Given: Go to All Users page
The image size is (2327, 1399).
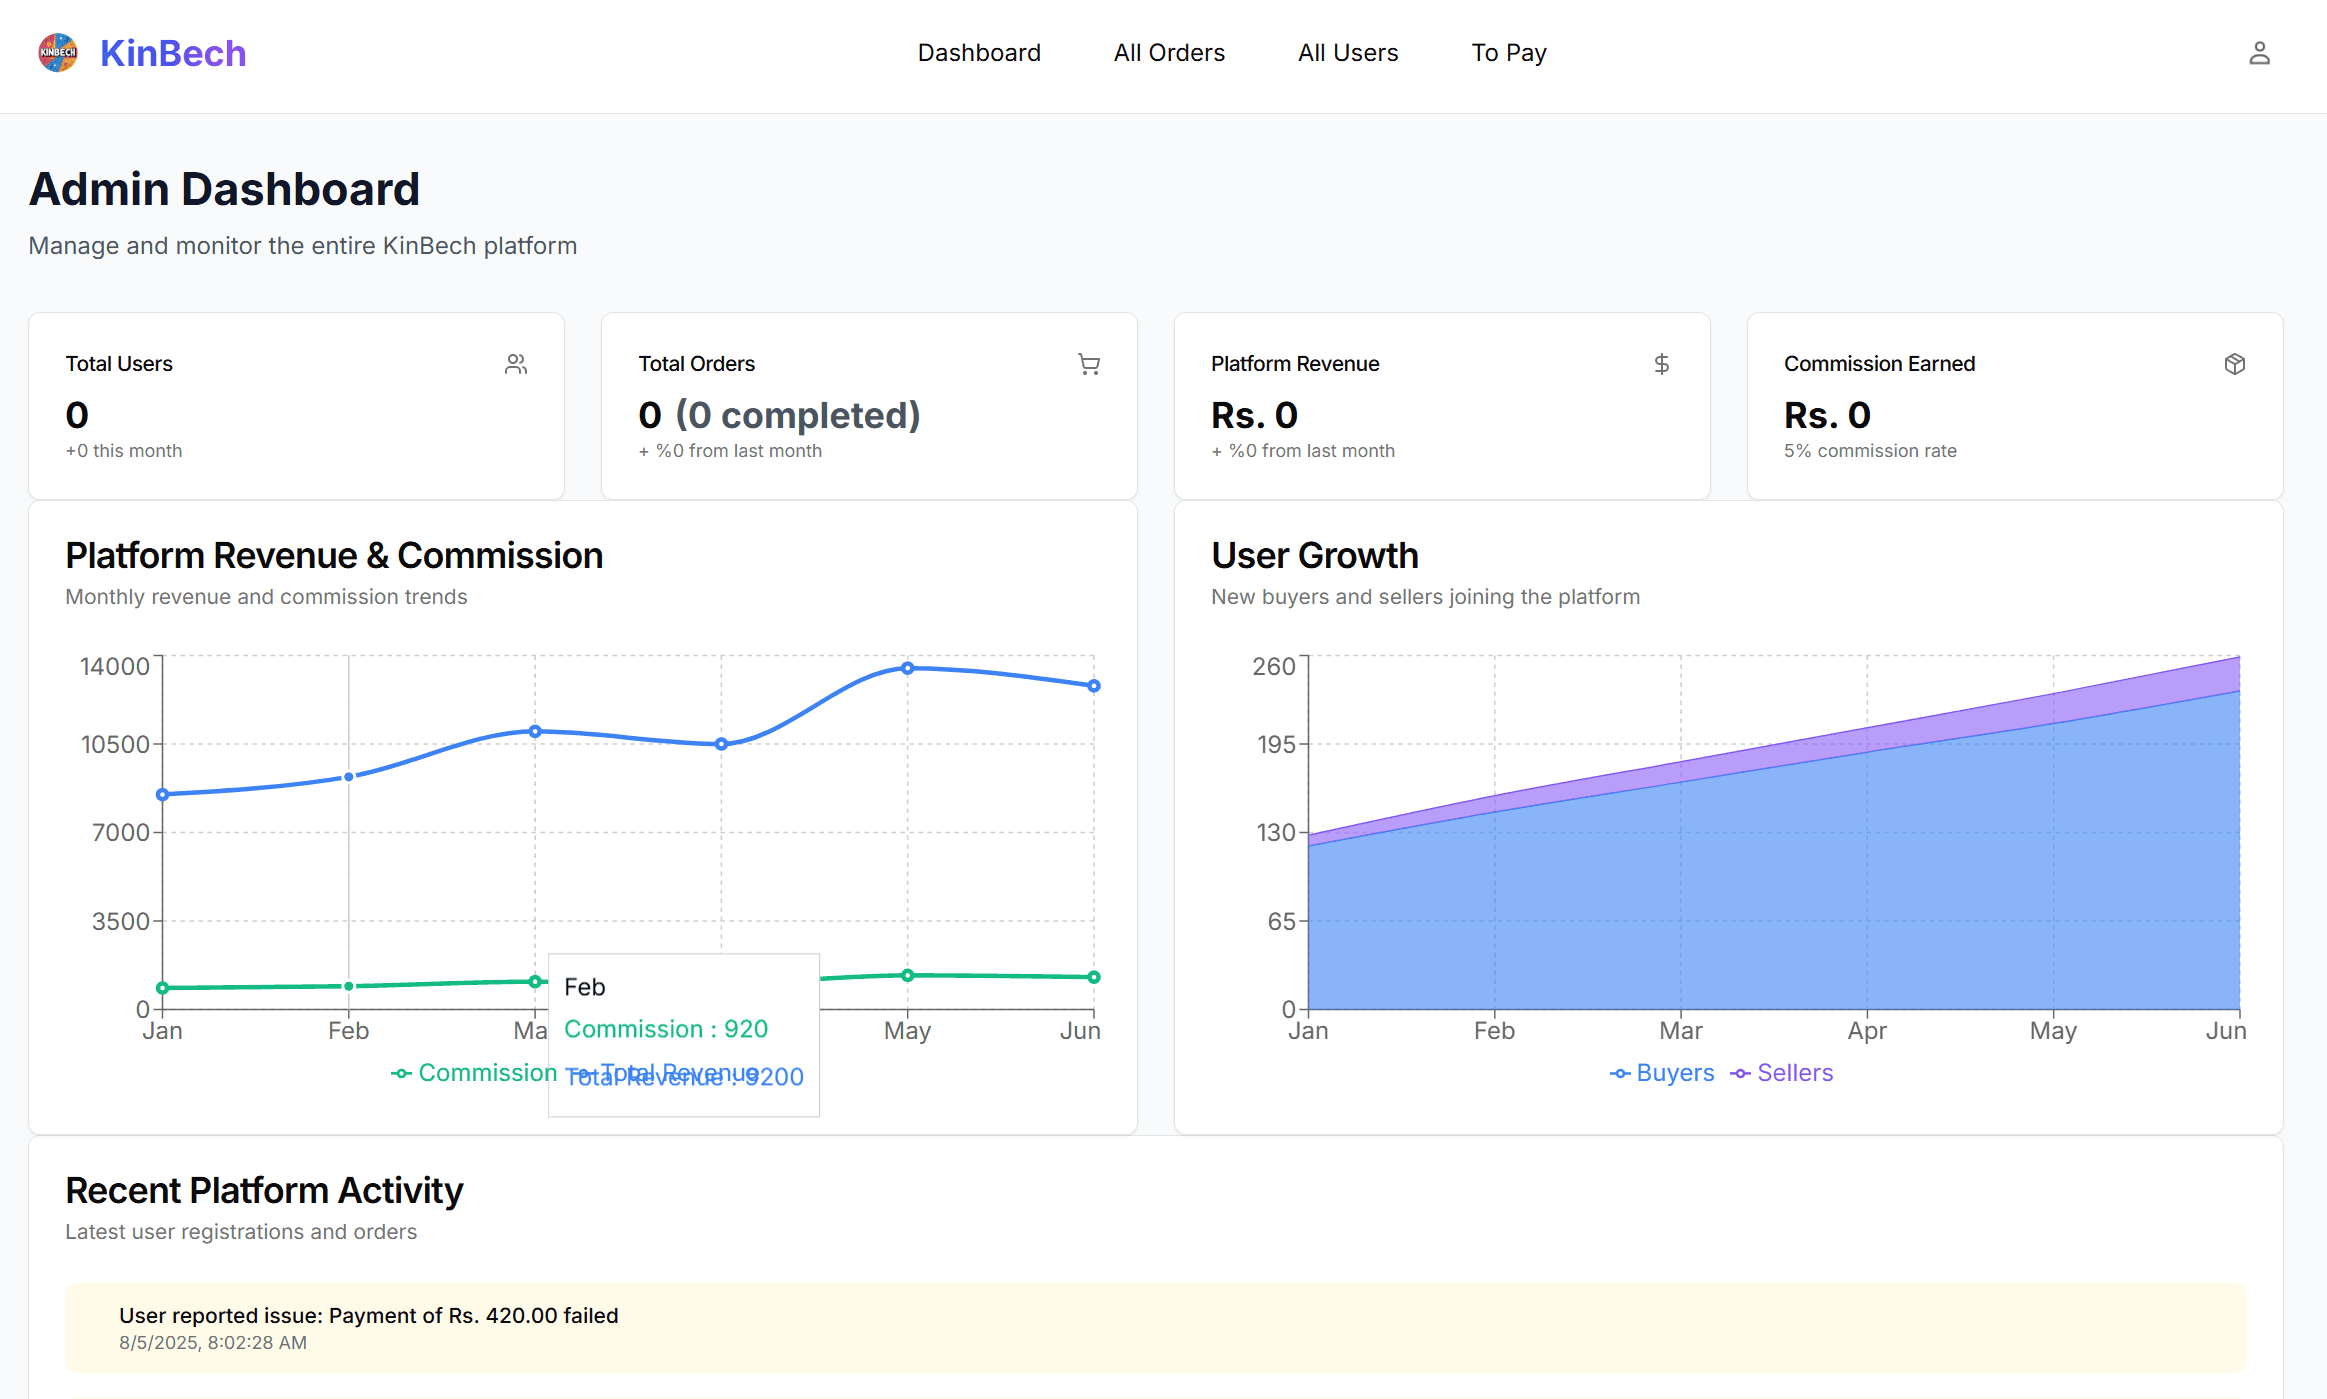Looking at the screenshot, I should point(1348,53).
